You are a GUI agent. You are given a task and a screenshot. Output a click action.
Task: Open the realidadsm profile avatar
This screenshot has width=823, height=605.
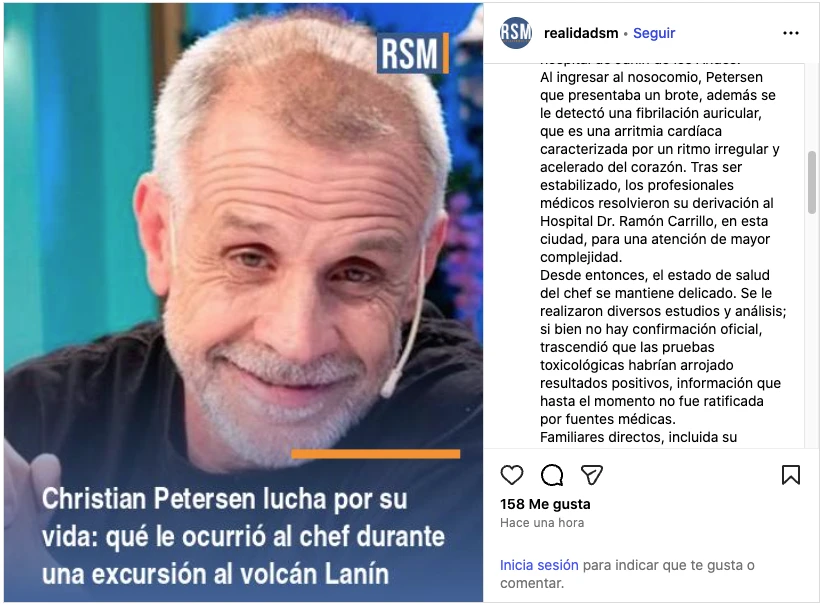(x=515, y=33)
